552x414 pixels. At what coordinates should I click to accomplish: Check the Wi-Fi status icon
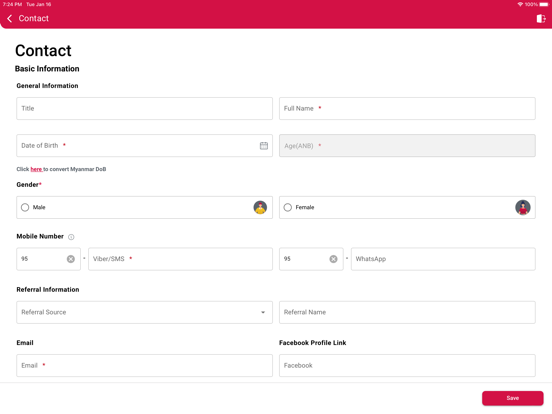pos(520,4)
